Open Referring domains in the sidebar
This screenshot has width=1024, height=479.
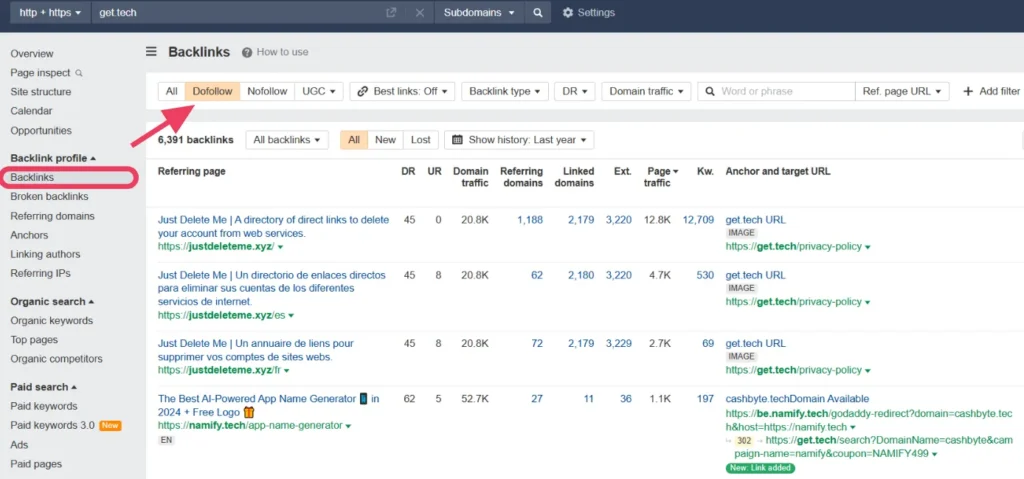52,216
